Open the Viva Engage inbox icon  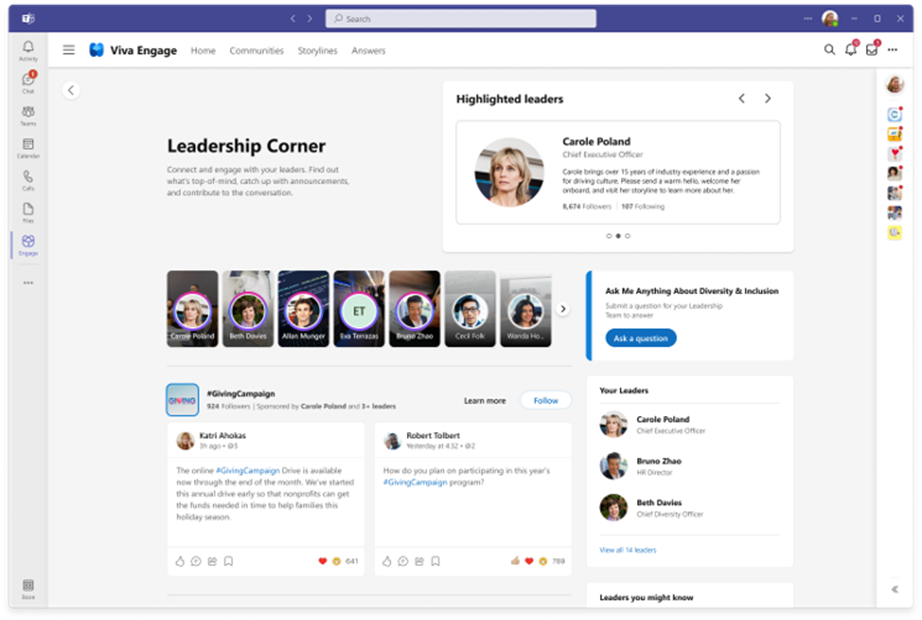point(872,50)
